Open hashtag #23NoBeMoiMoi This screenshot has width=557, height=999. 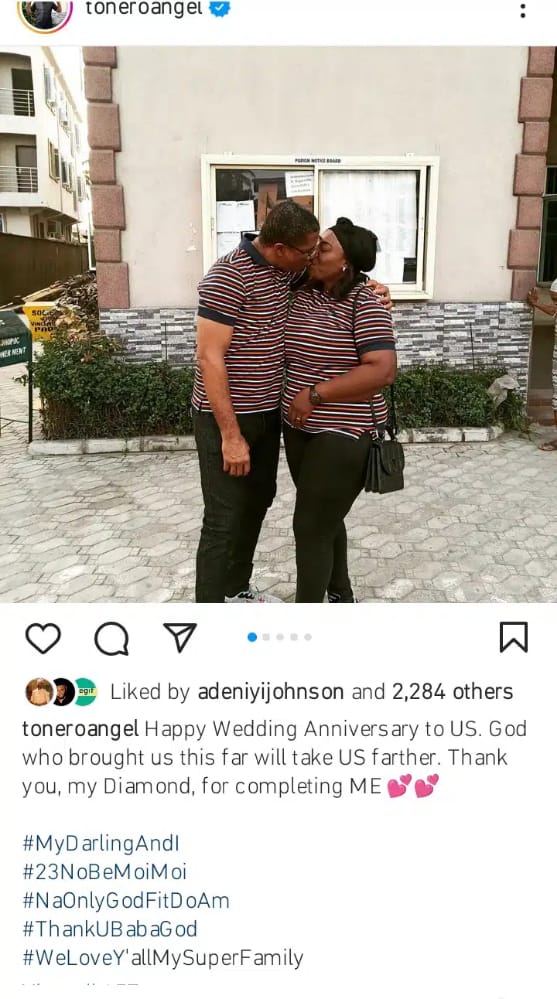click(x=105, y=872)
